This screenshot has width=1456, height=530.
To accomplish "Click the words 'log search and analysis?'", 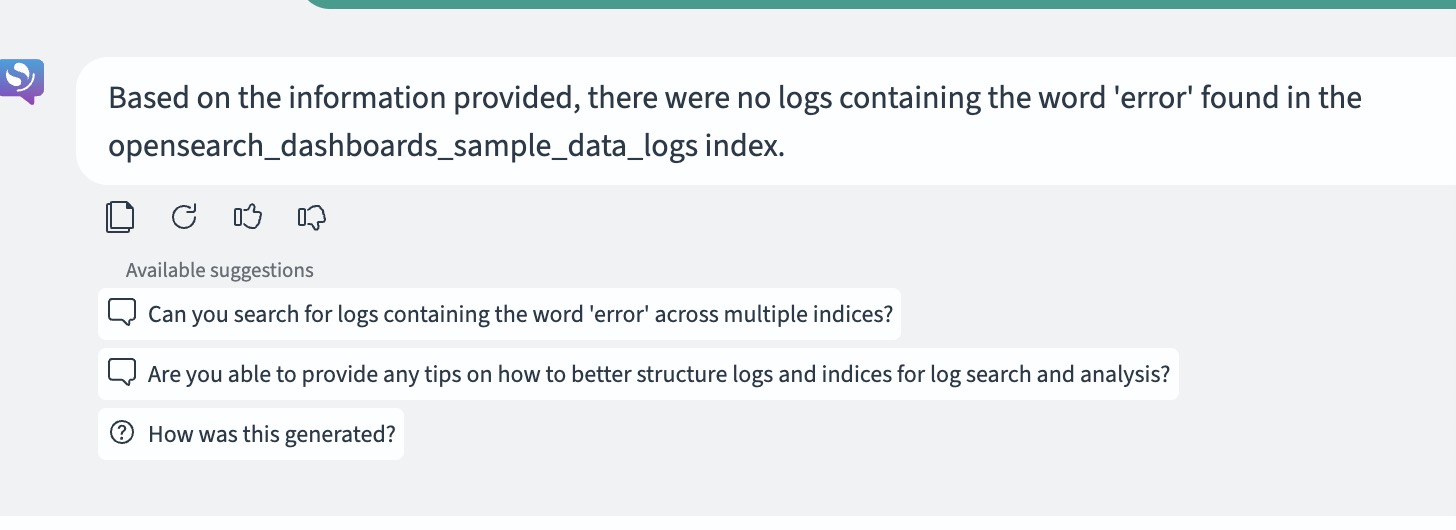I will point(1051,375).
